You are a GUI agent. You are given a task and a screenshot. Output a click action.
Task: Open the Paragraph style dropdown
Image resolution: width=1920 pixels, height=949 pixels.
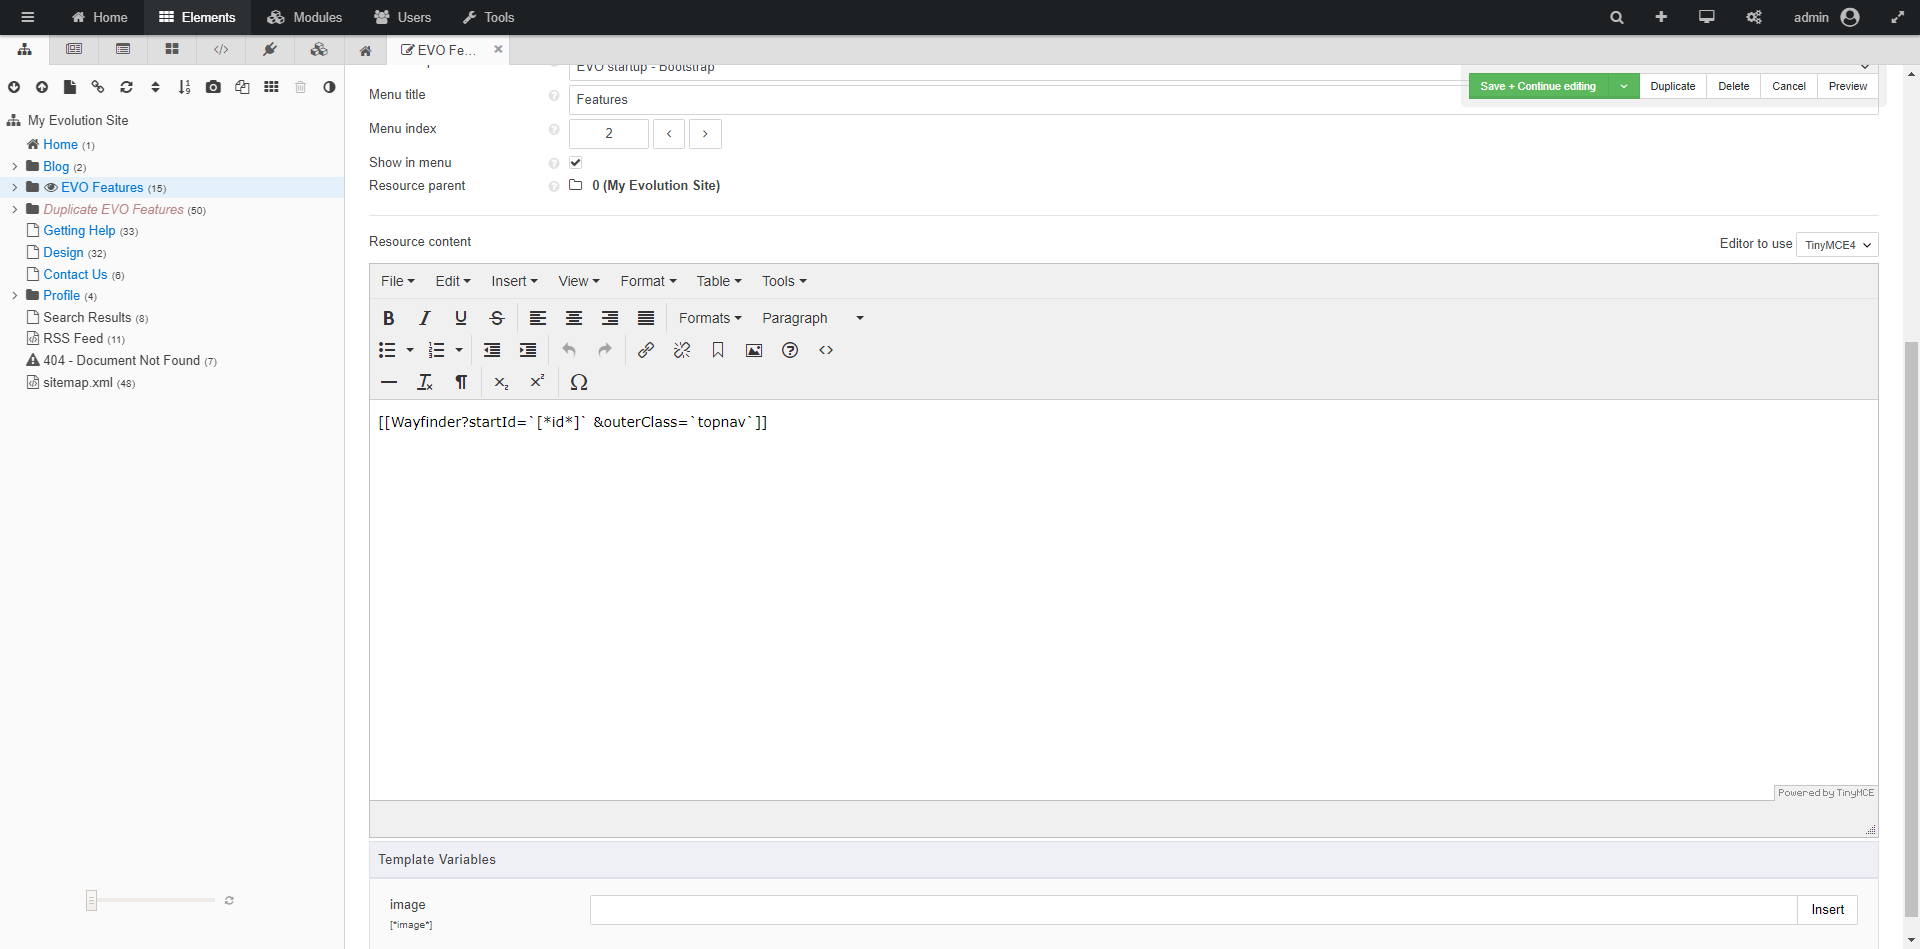tap(795, 318)
